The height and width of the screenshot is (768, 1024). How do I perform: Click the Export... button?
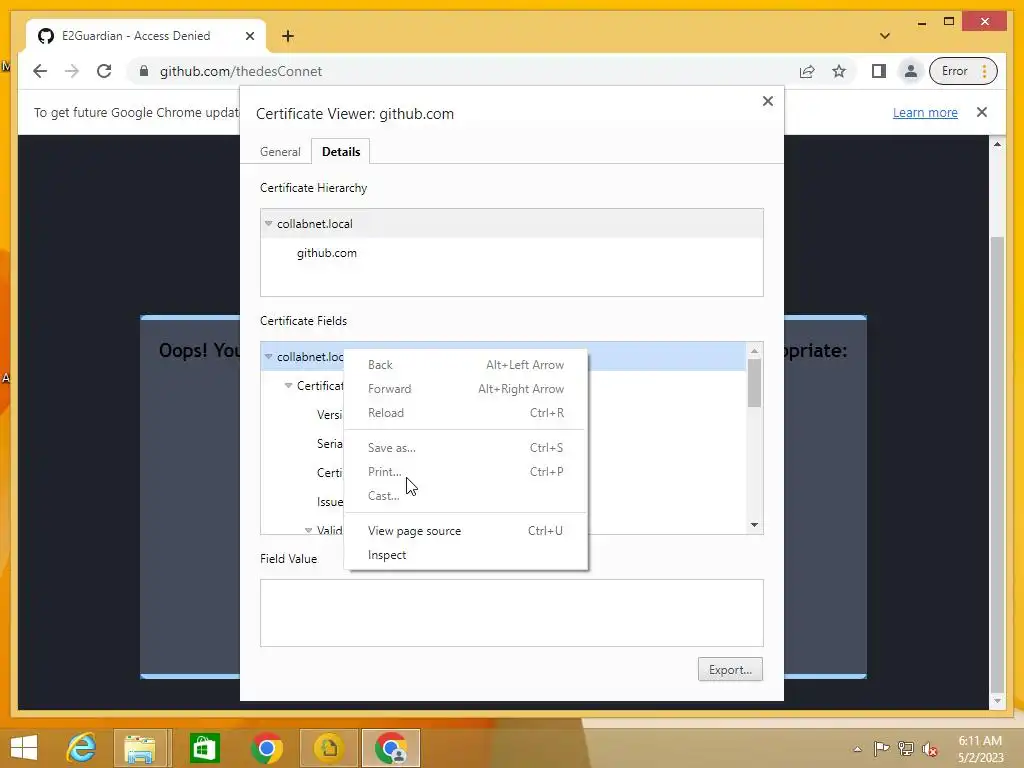[730, 669]
